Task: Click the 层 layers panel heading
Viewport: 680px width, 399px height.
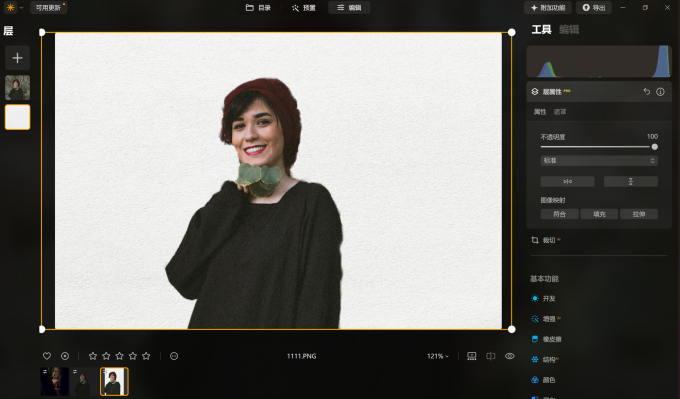Action: [8, 31]
